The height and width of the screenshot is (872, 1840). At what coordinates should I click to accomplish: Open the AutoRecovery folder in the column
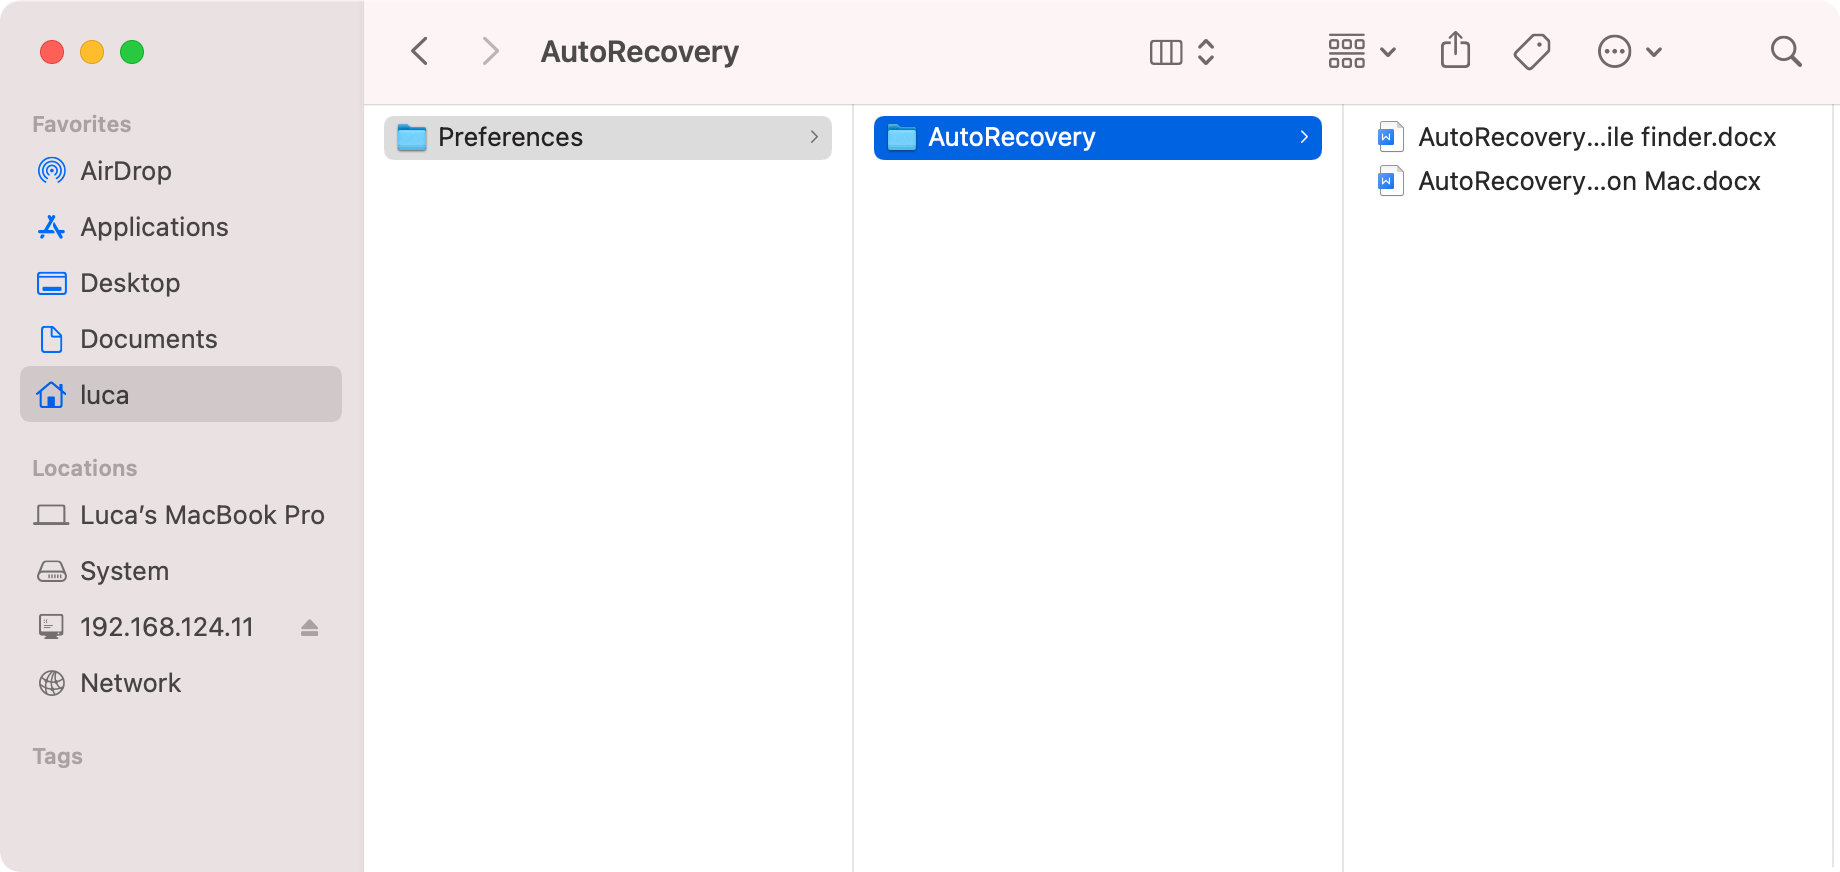pyautogui.click(x=1012, y=137)
